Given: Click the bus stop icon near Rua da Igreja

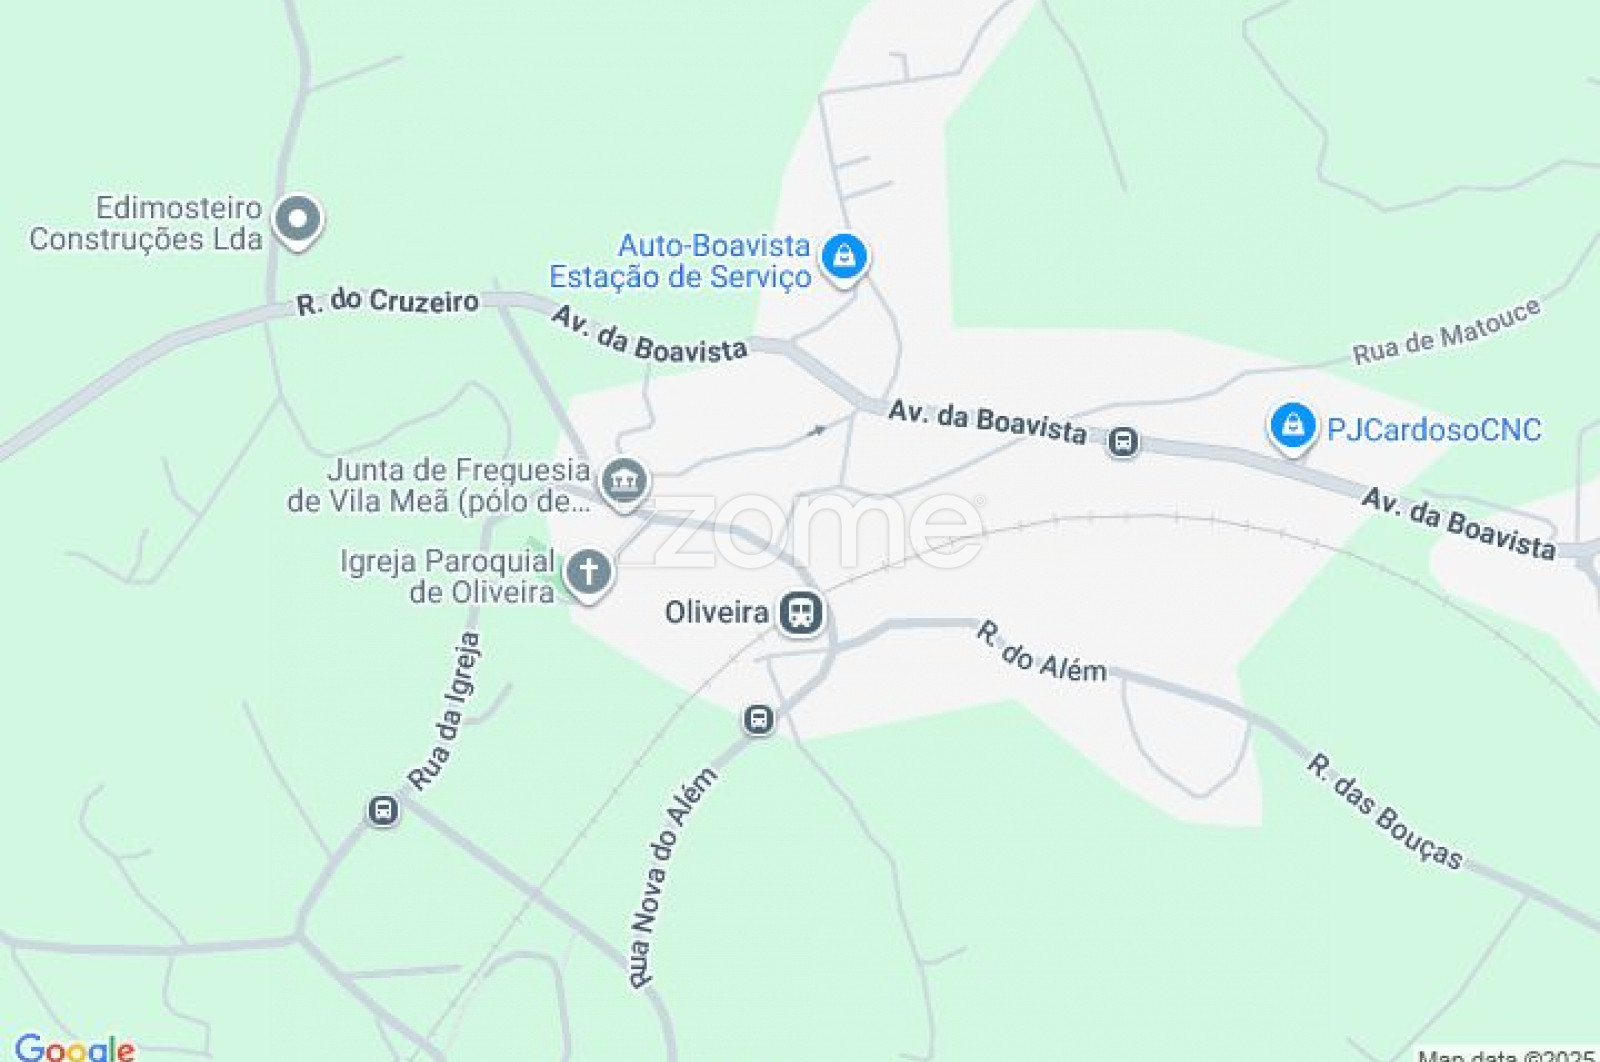Looking at the screenshot, I should click(x=383, y=810).
